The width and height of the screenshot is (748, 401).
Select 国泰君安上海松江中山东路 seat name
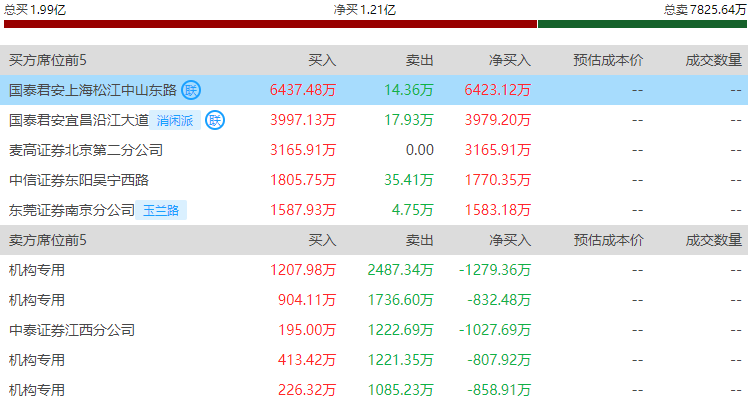click(x=93, y=90)
